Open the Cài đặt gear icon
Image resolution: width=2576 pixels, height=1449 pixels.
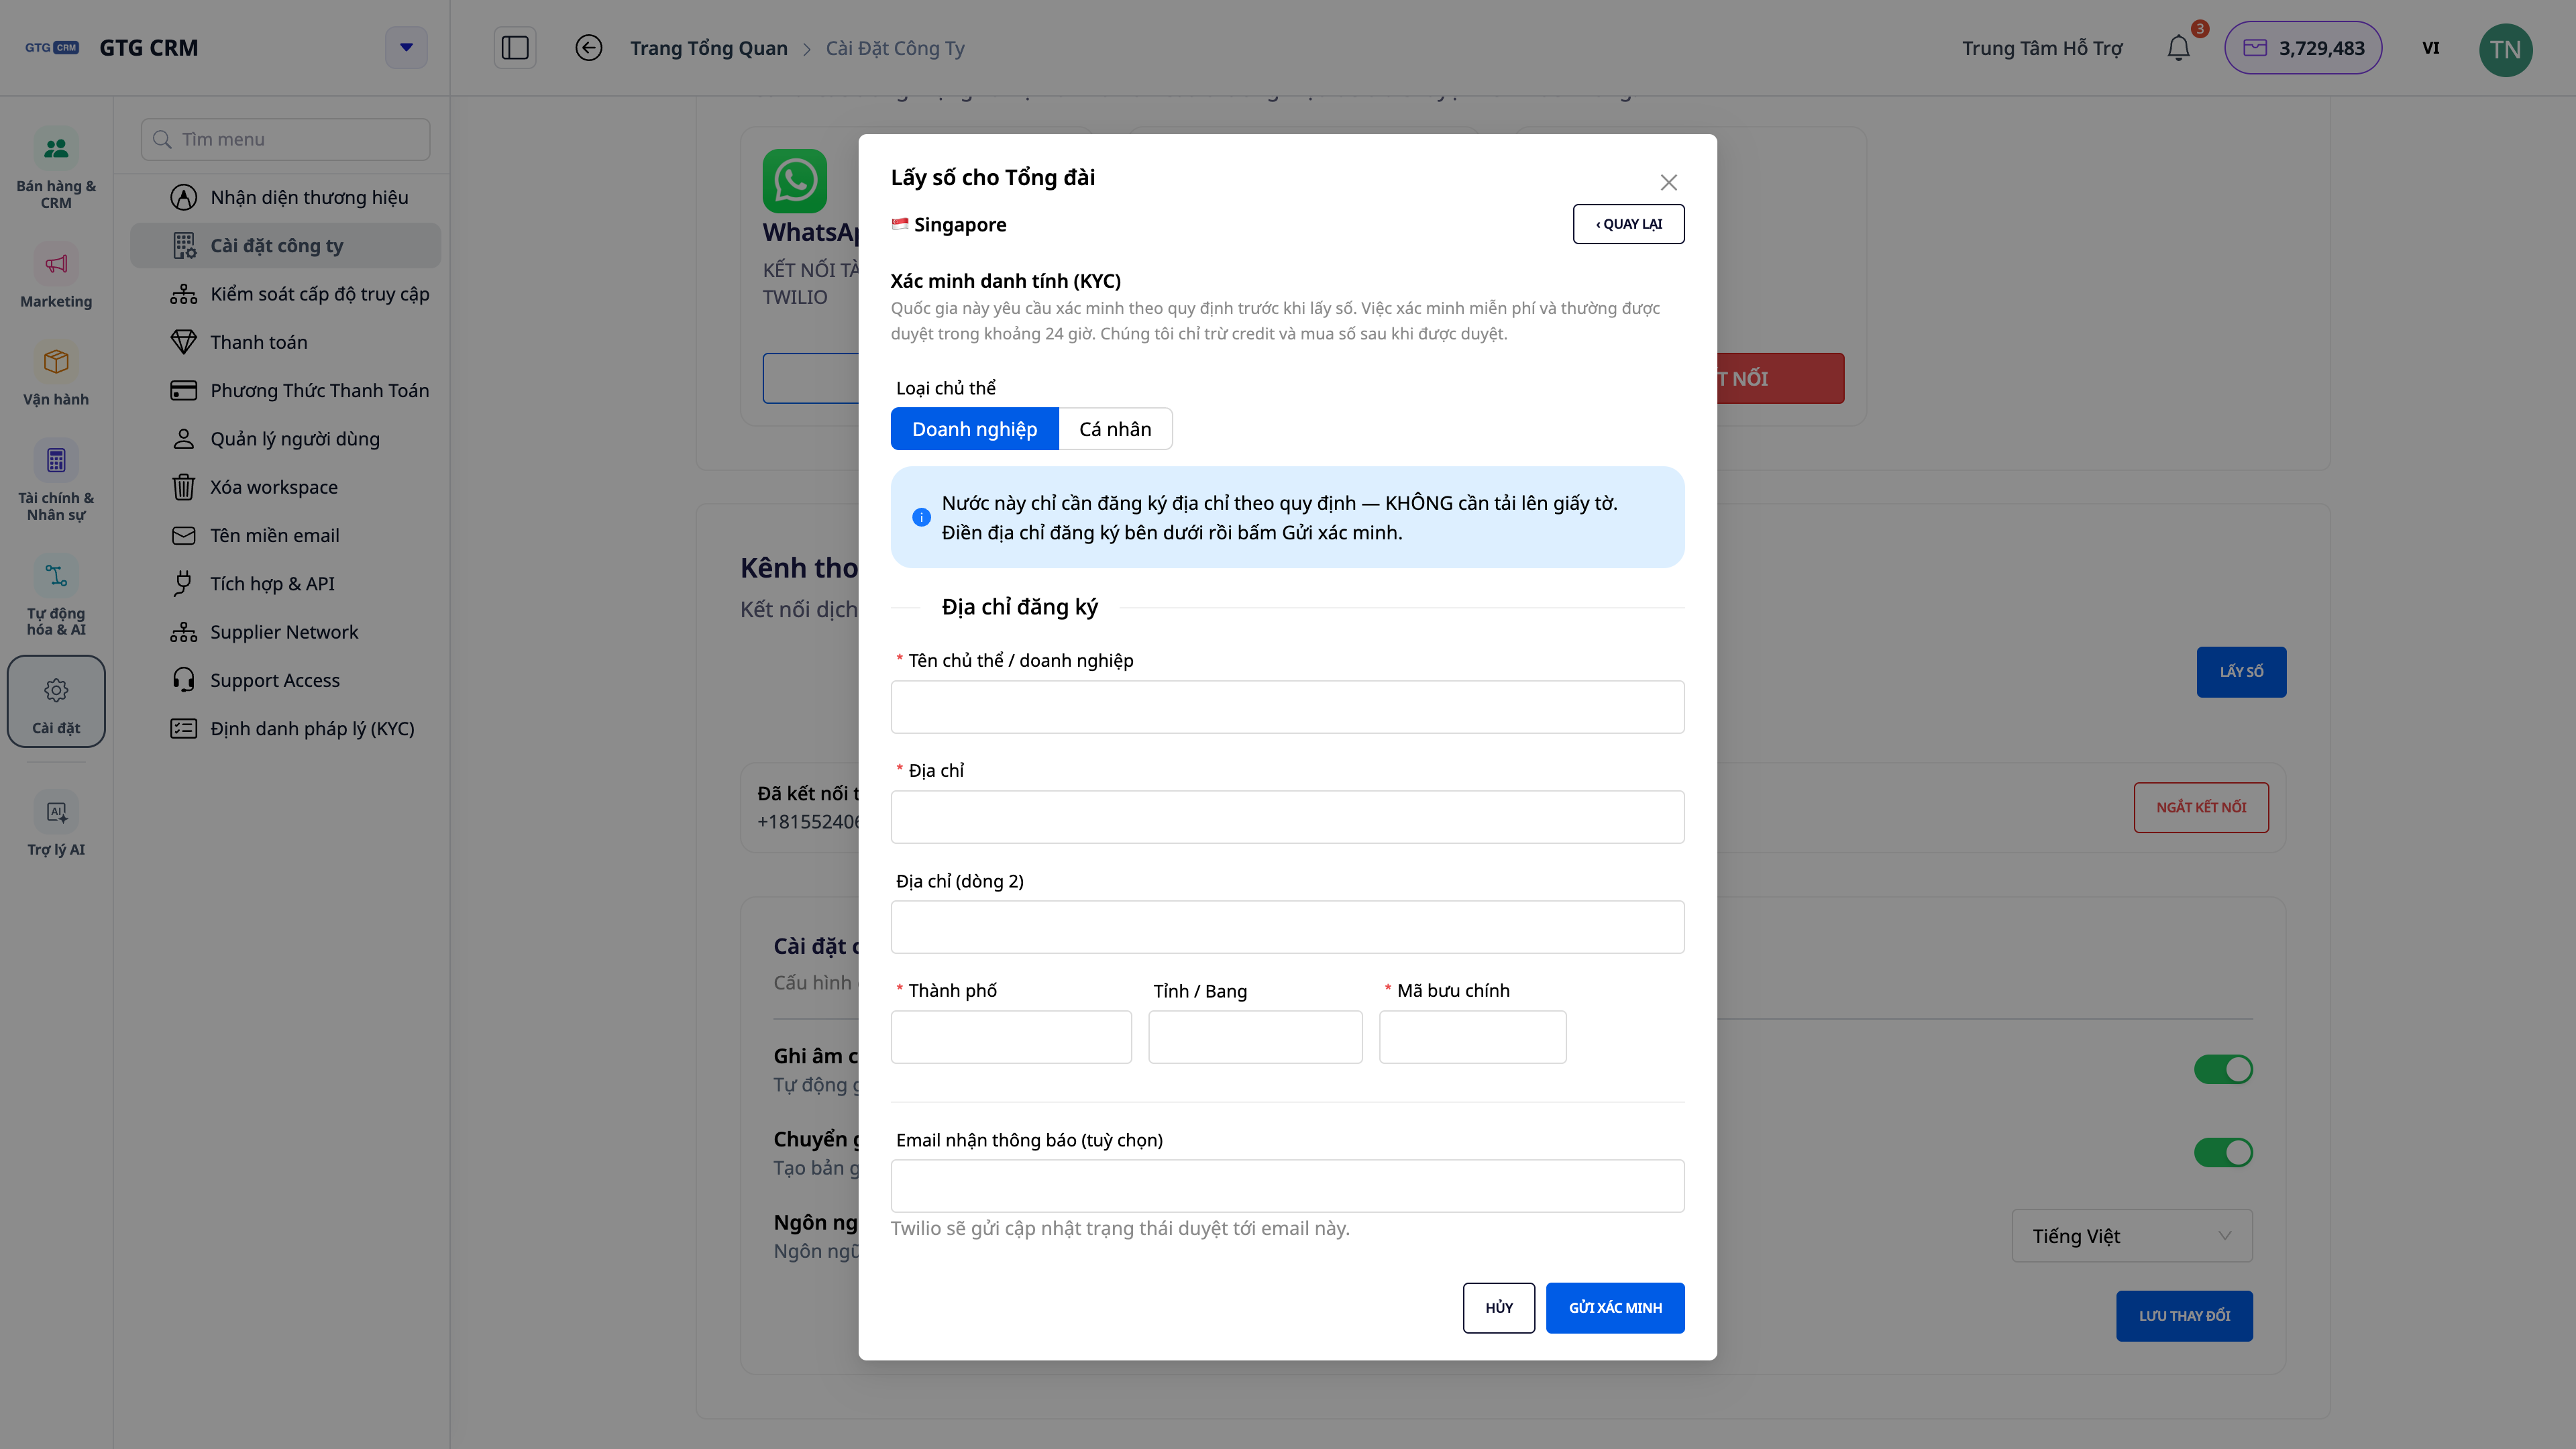[56, 690]
